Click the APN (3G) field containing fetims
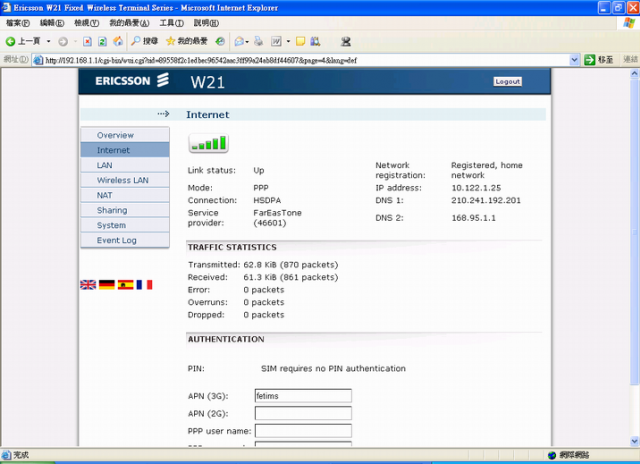Viewport: 640px width, 464px height. click(x=303, y=396)
